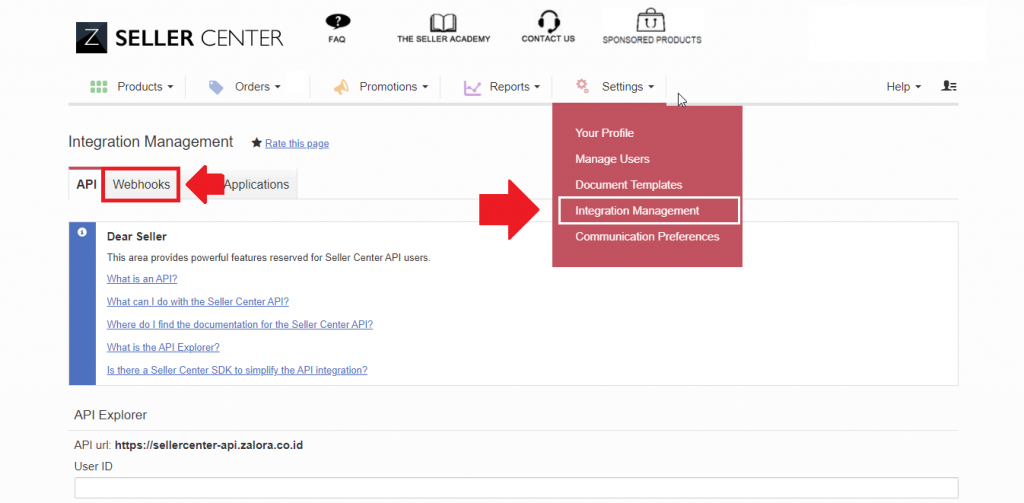Expand the Orders dropdown menu
The height and width of the screenshot is (503, 1024).
257,87
